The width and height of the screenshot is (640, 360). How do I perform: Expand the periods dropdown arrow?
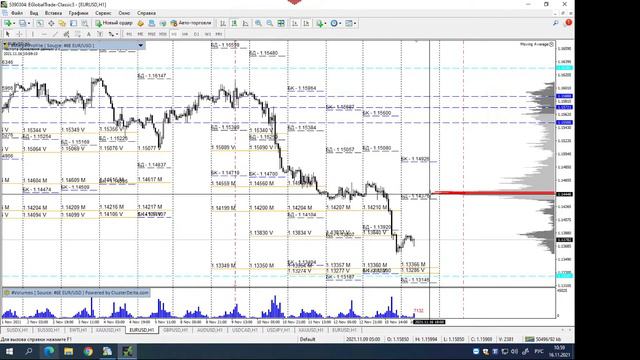340,23
